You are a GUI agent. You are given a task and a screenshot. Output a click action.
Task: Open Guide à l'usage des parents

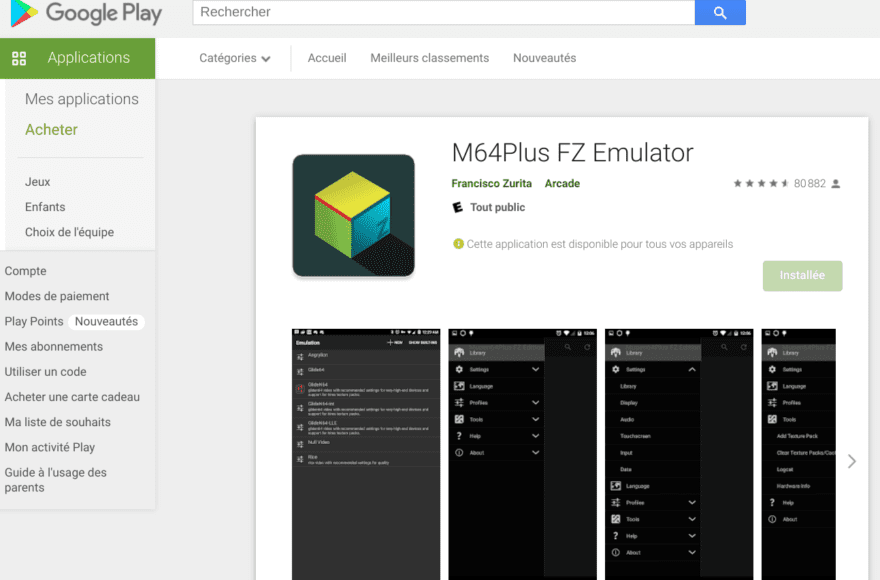(56, 480)
